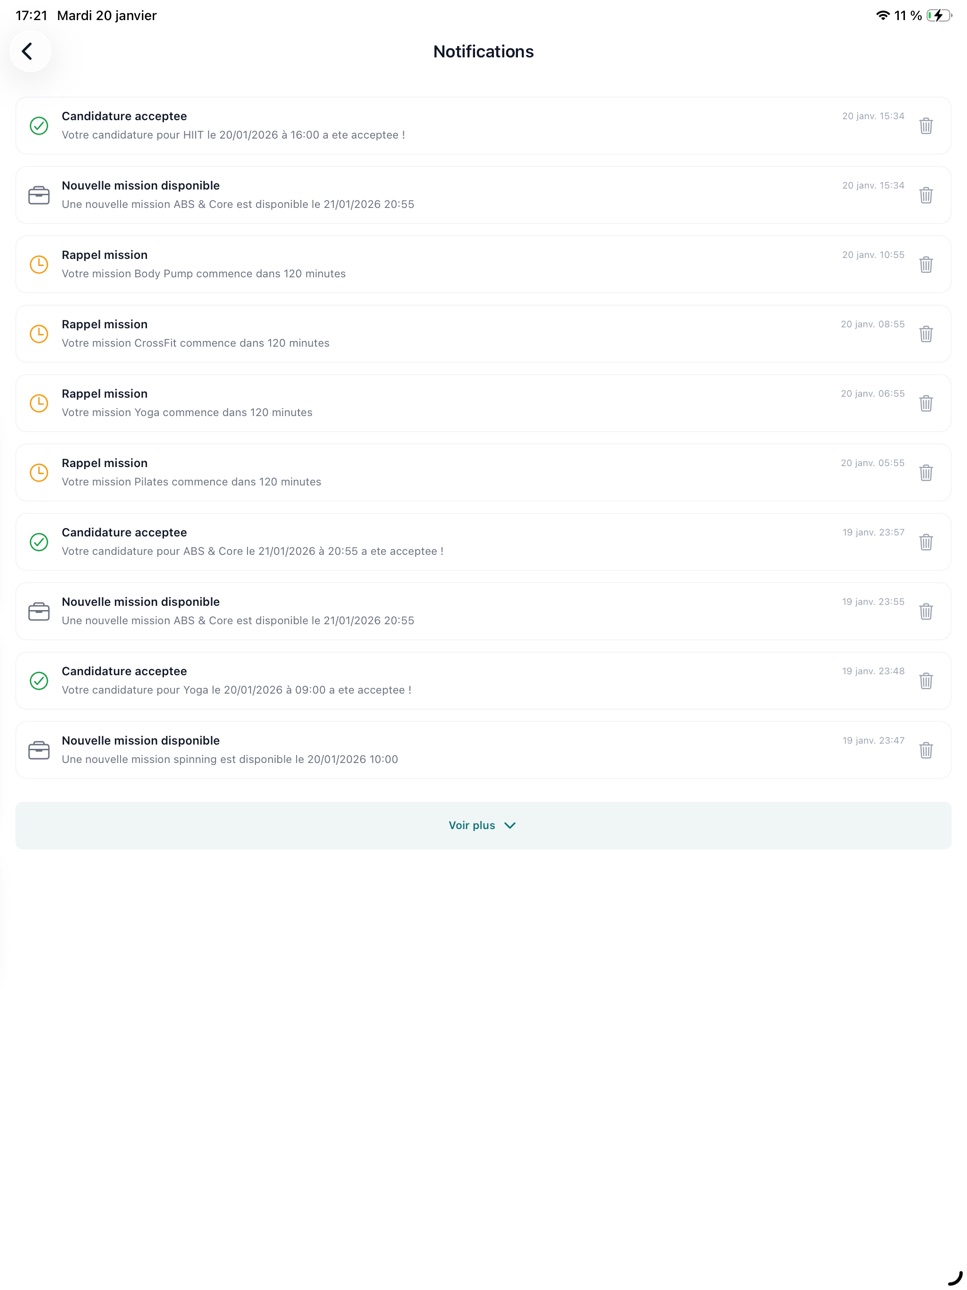
Task: Open 'Votre mission Pilates commence' message
Action: tap(191, 482)
